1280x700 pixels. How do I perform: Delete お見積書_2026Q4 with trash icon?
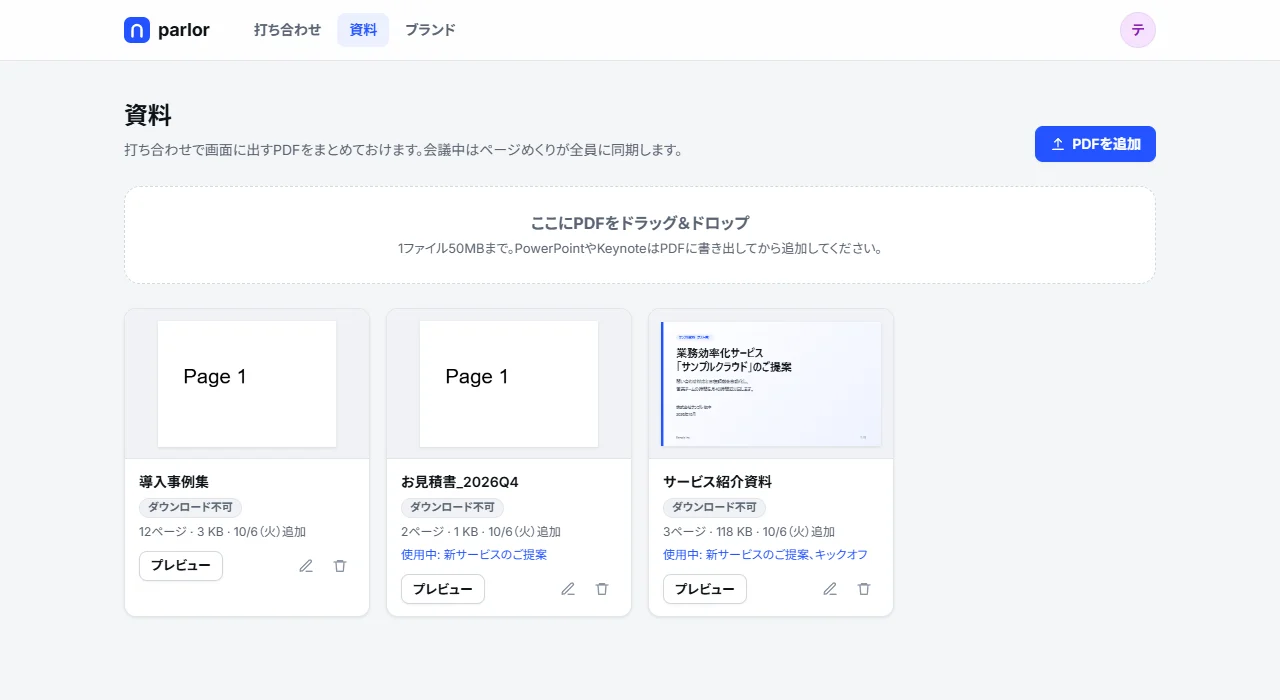tap(602, 589)
